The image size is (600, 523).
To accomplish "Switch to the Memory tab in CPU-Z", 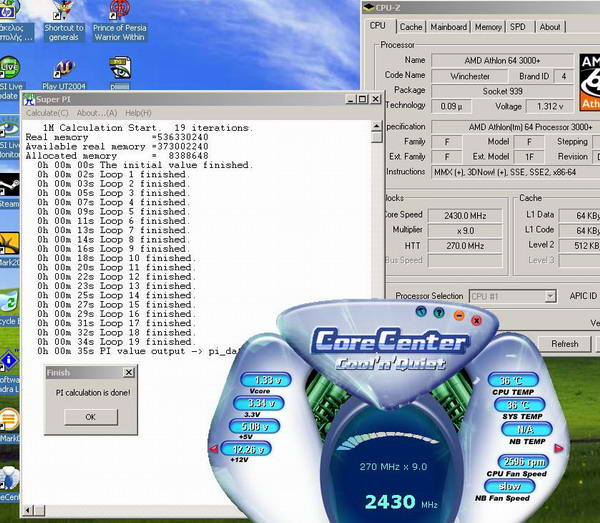I will 488,27.
